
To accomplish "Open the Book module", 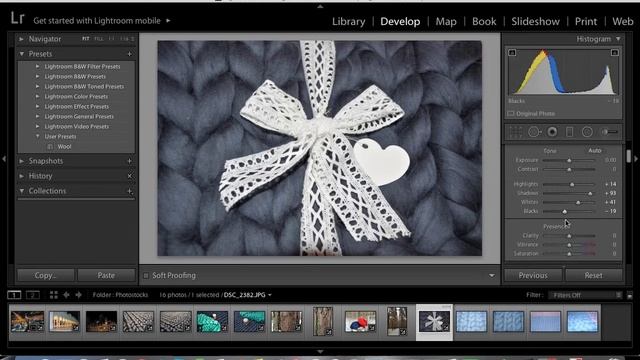I will (484, 21).
